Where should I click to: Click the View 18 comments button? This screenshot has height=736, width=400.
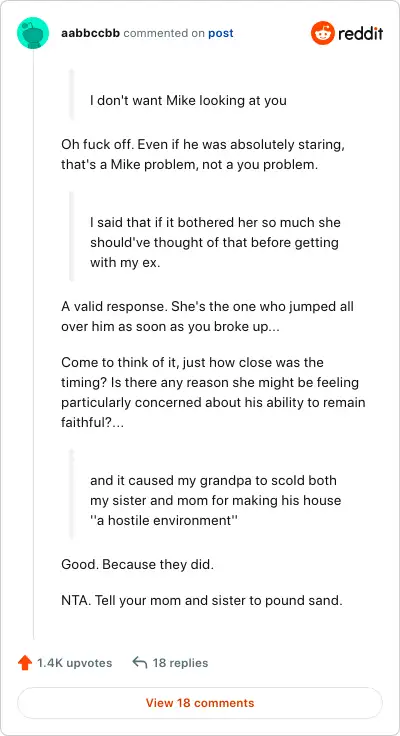[x=200, y=703]
